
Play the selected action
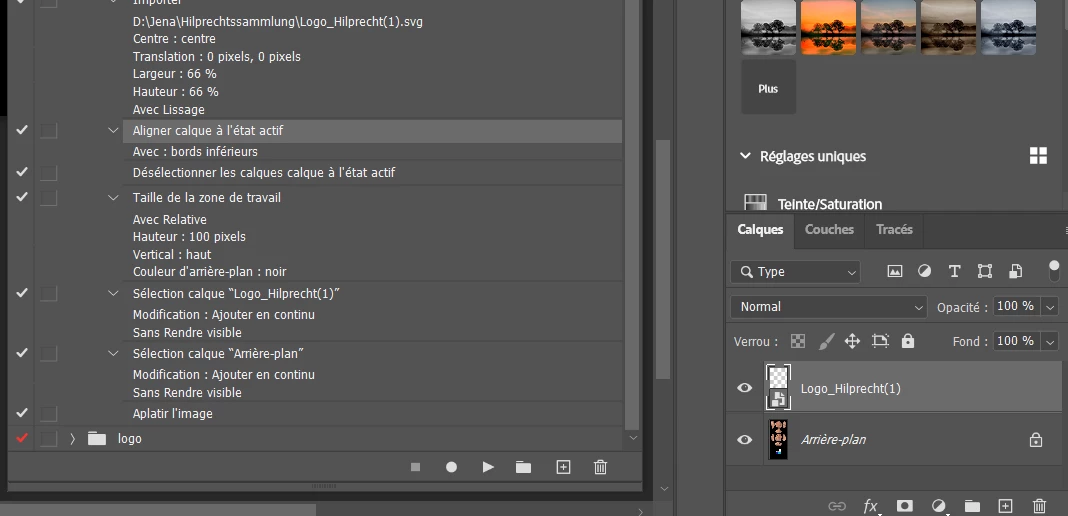click(x=488, y=467)
